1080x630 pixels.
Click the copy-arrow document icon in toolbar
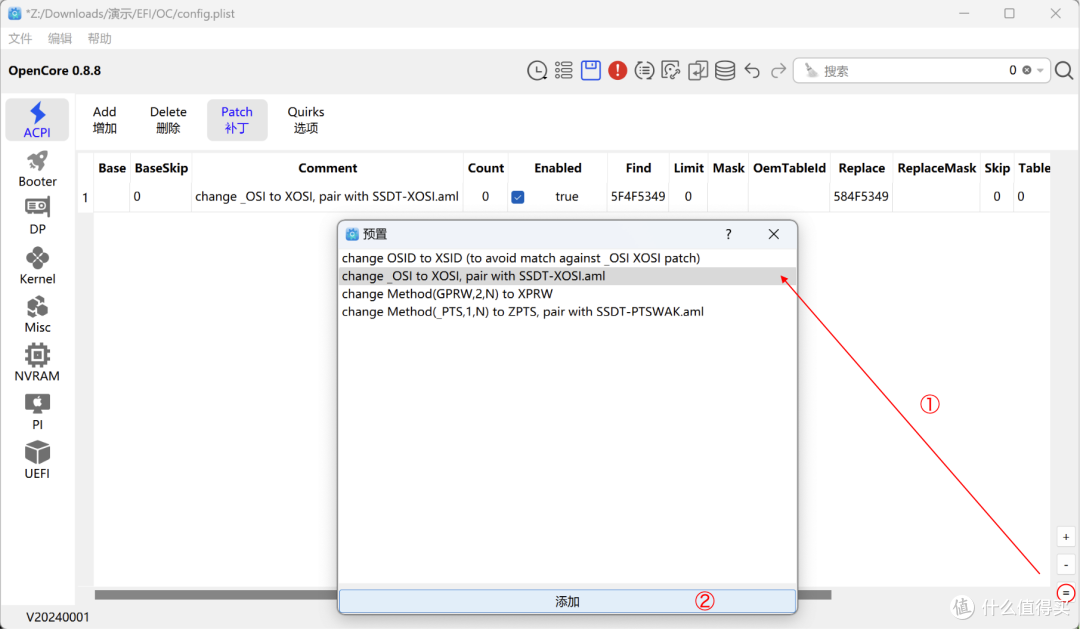click(698, 70)
